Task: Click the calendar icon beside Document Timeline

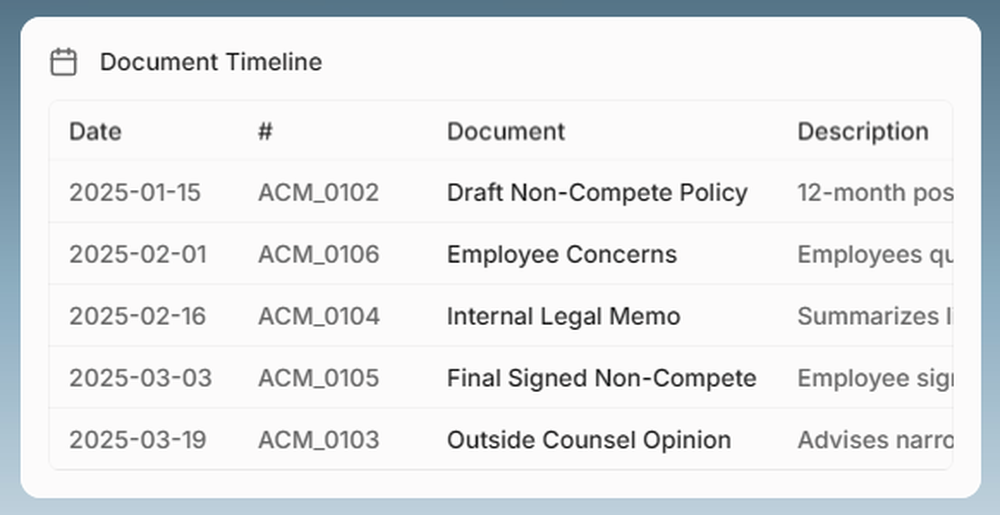Action: (63, 62)
